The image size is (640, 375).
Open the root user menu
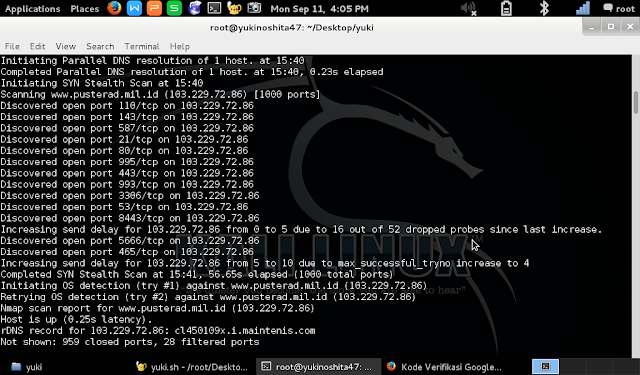pyautogui.click(x=619, y=9)
